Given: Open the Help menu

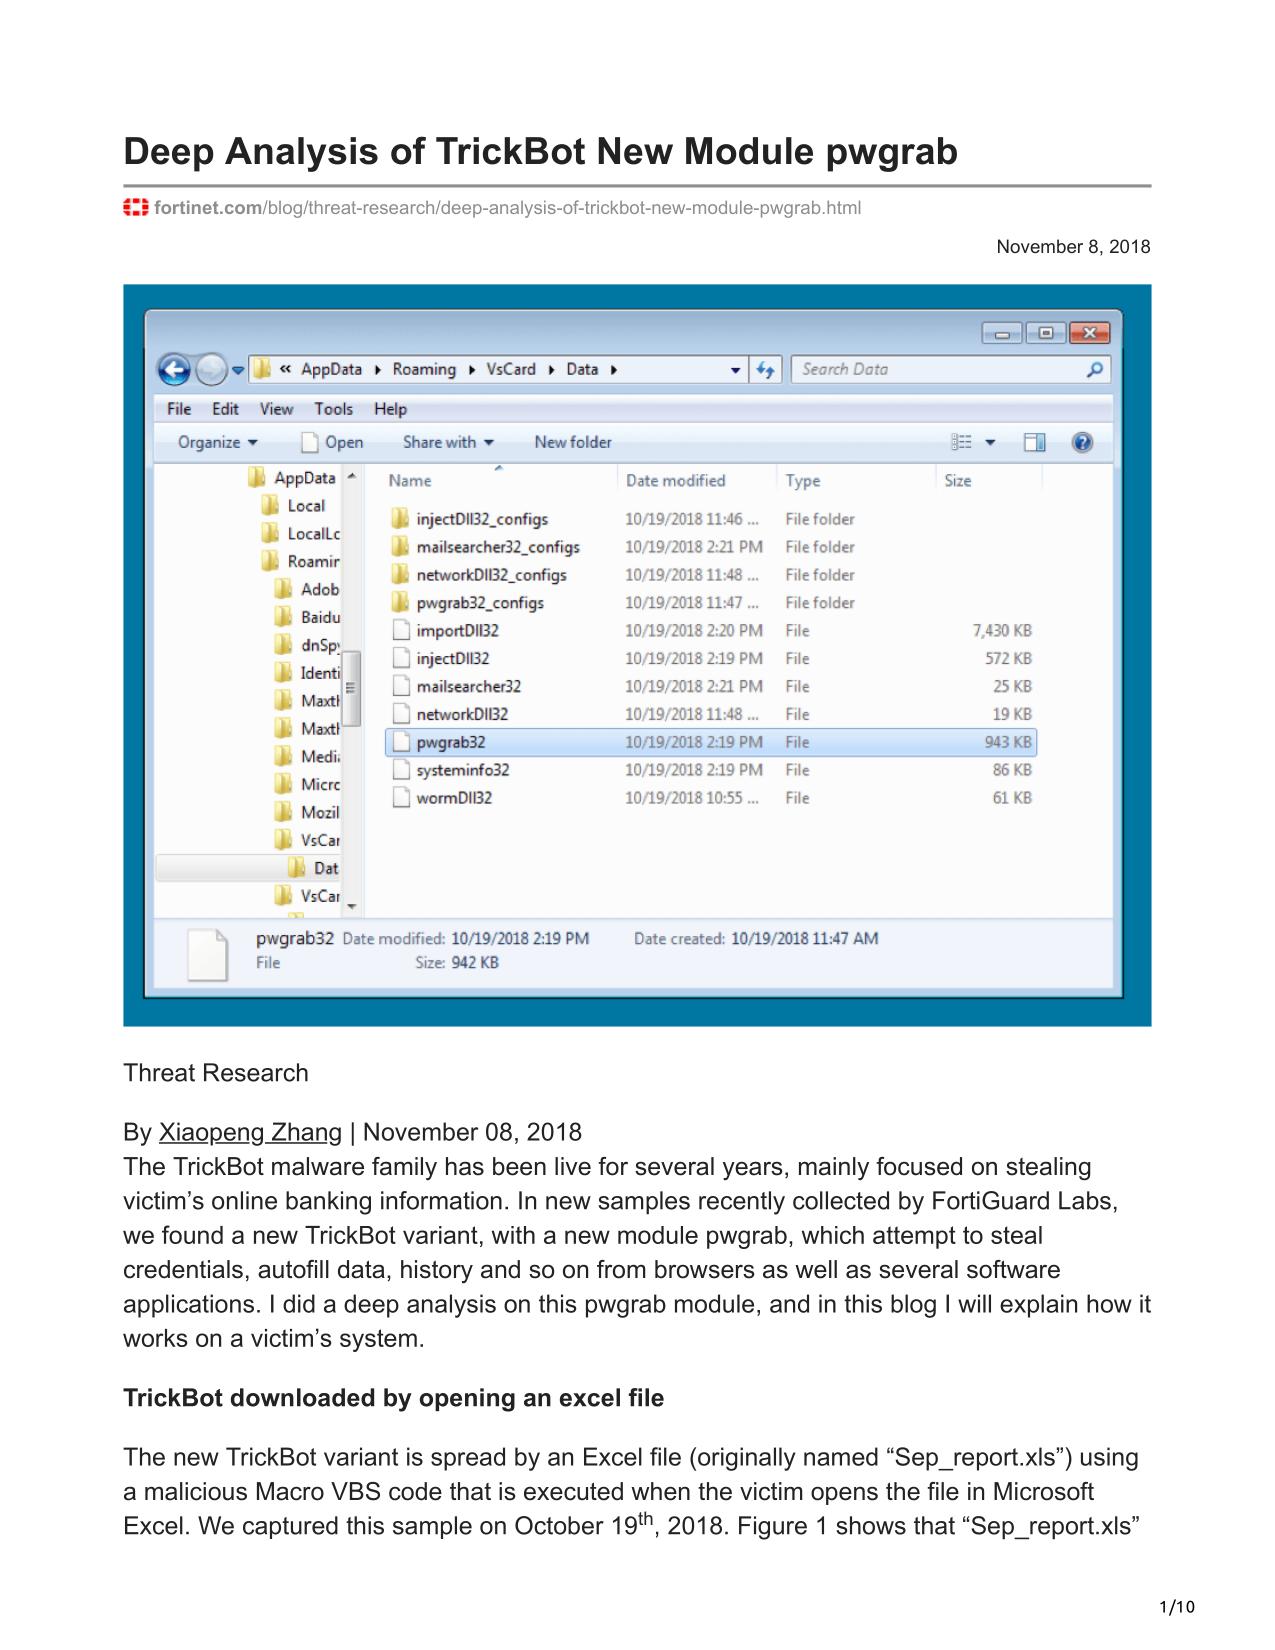Looking at the screenshot, I should (390, 409).
